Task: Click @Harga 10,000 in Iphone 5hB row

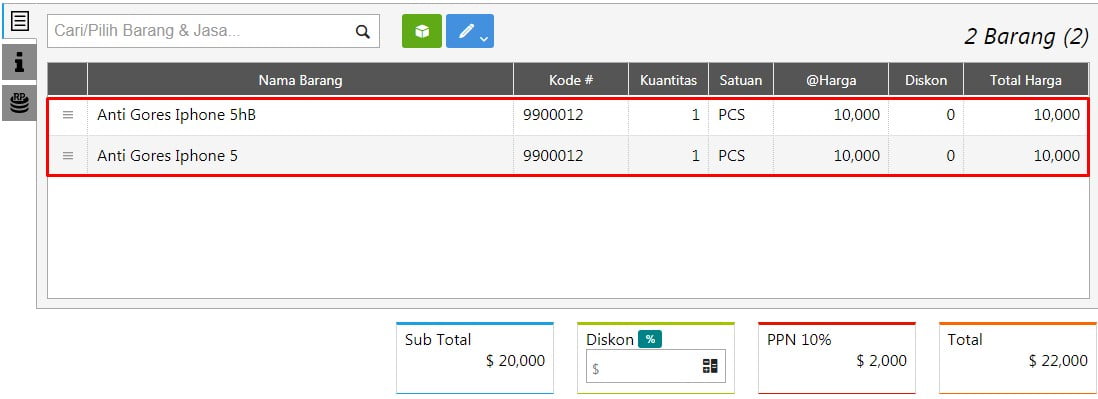Action: [x=857, y=115]
